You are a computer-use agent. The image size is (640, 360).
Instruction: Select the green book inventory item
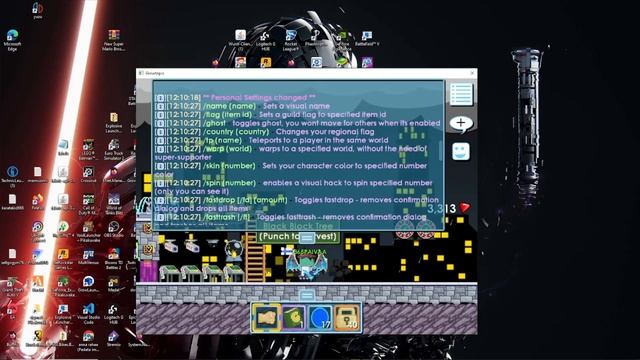[293, 317]
